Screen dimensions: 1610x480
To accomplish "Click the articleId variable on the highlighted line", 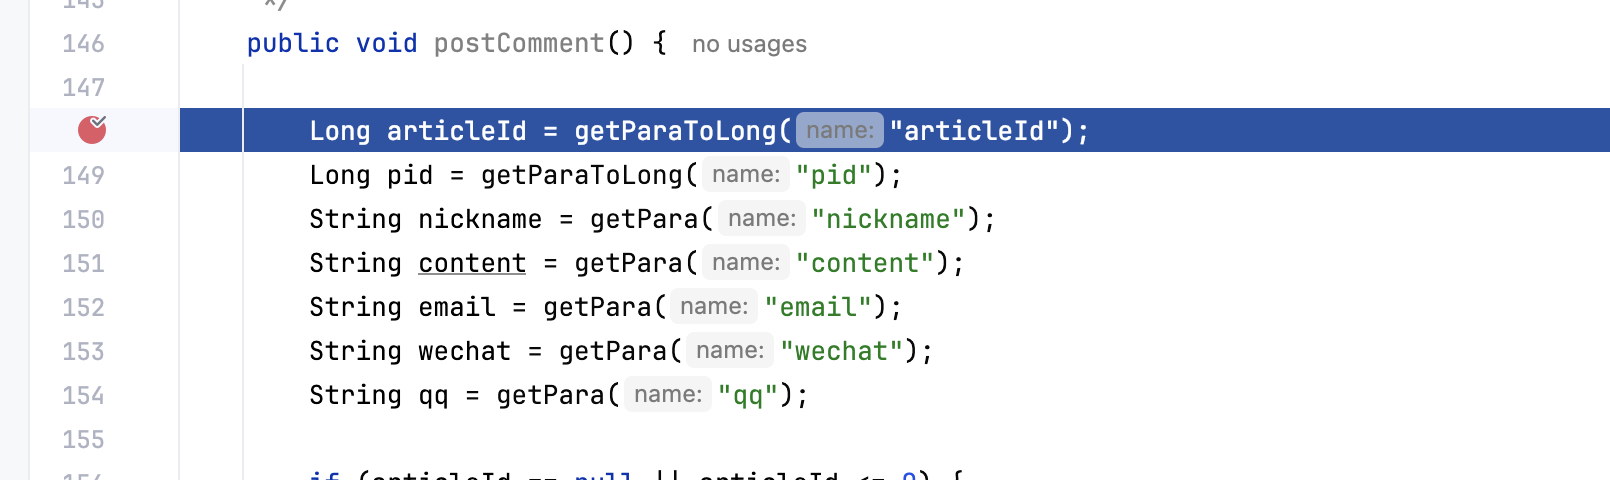I will tap(457, 131).
